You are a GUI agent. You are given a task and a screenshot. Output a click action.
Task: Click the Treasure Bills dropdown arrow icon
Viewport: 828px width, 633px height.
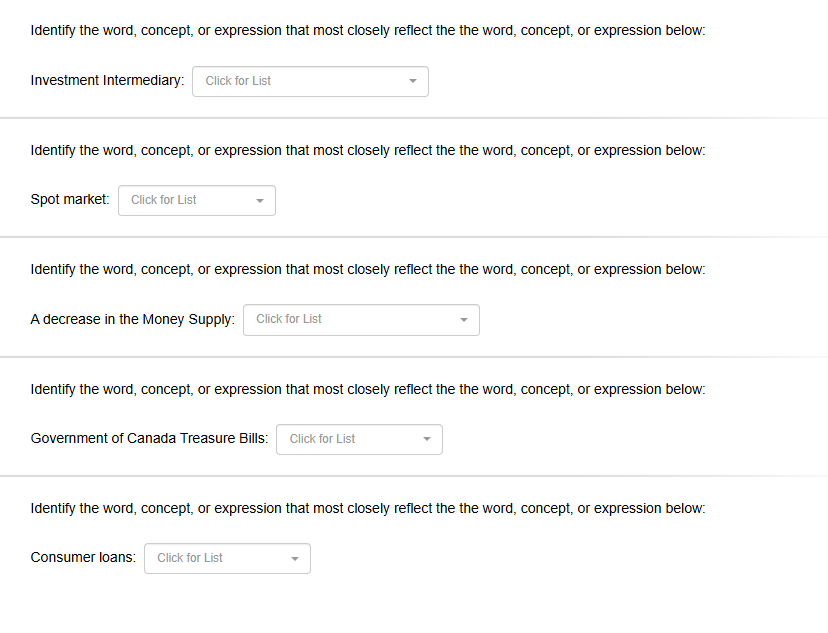coord(427,439)
